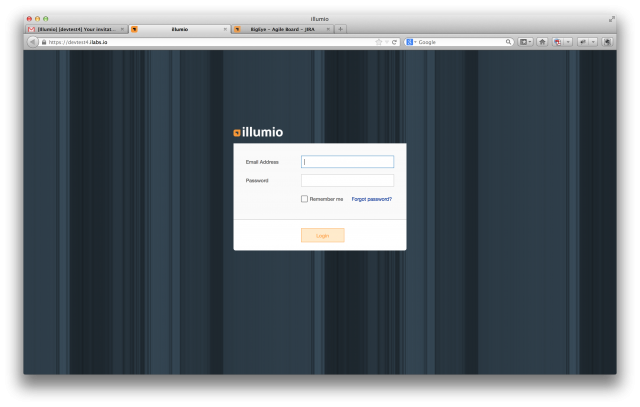The image size is (640, 407).
Task: Open the Google search engine selector dropdown
Action: 411,42
